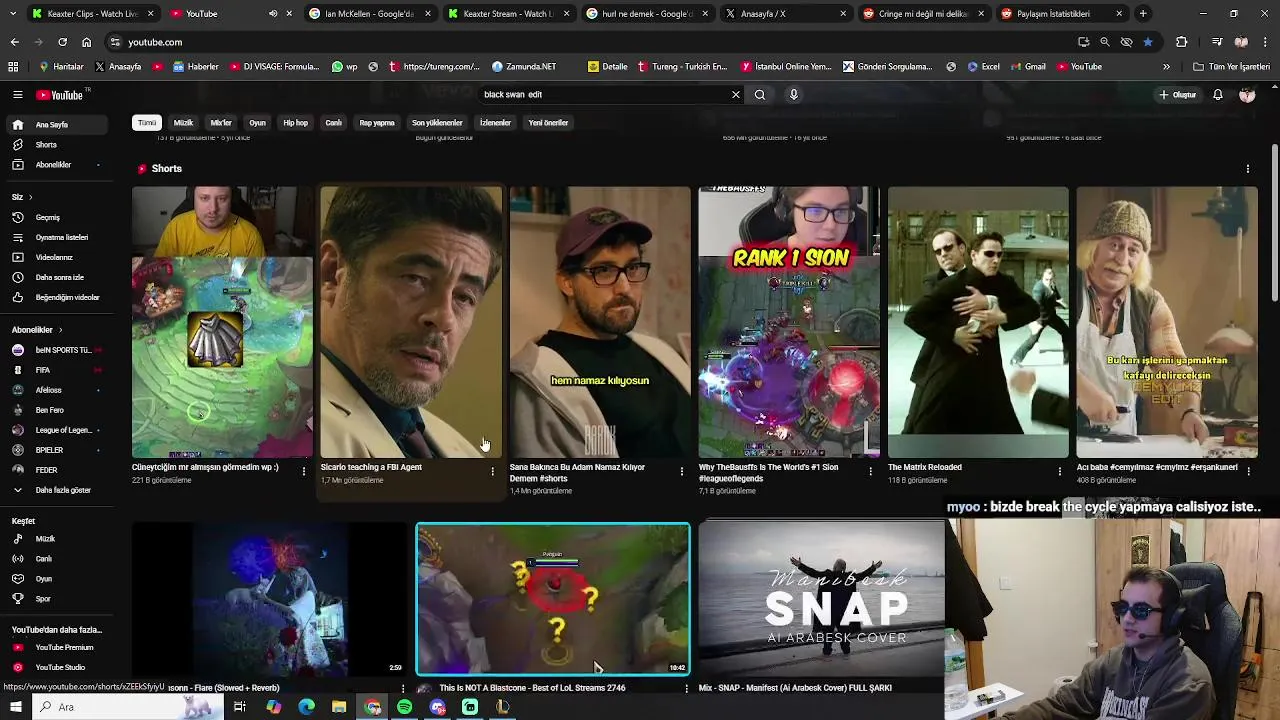Go to Ana Sayfa in the sidebar
Image resolution: width=1280 pixels, height=720 pixels.
[x=56, y=125]
